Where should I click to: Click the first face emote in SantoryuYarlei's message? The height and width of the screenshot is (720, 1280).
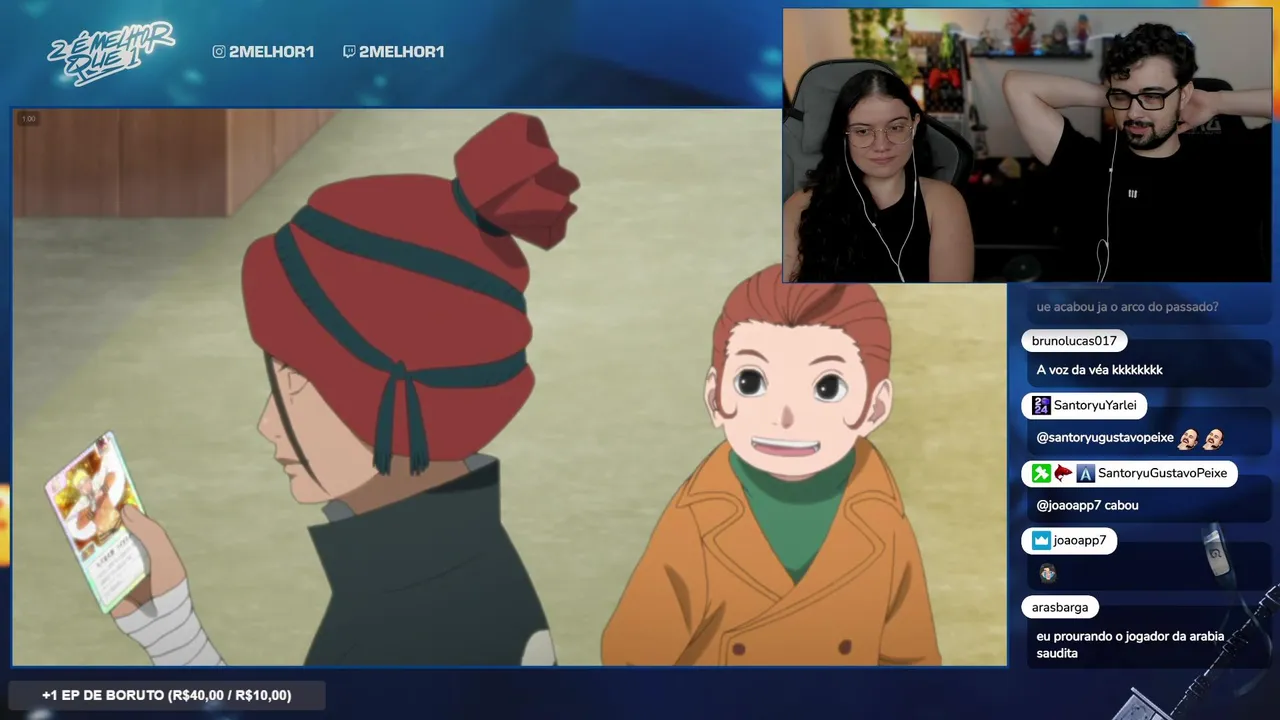click(1189, 438)
